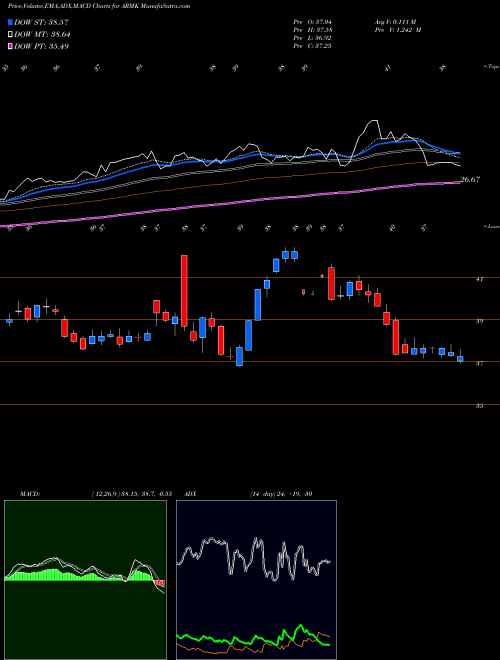Click the blue DOW ST legend swatch
Image resolution: width=500 pixels, height=660 pixels.
10,22
